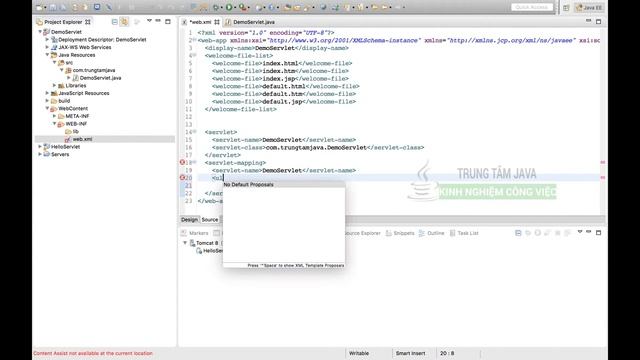Select the lib folder under WEB-INF
The image size is (640, 360).
tap(76, 131)
